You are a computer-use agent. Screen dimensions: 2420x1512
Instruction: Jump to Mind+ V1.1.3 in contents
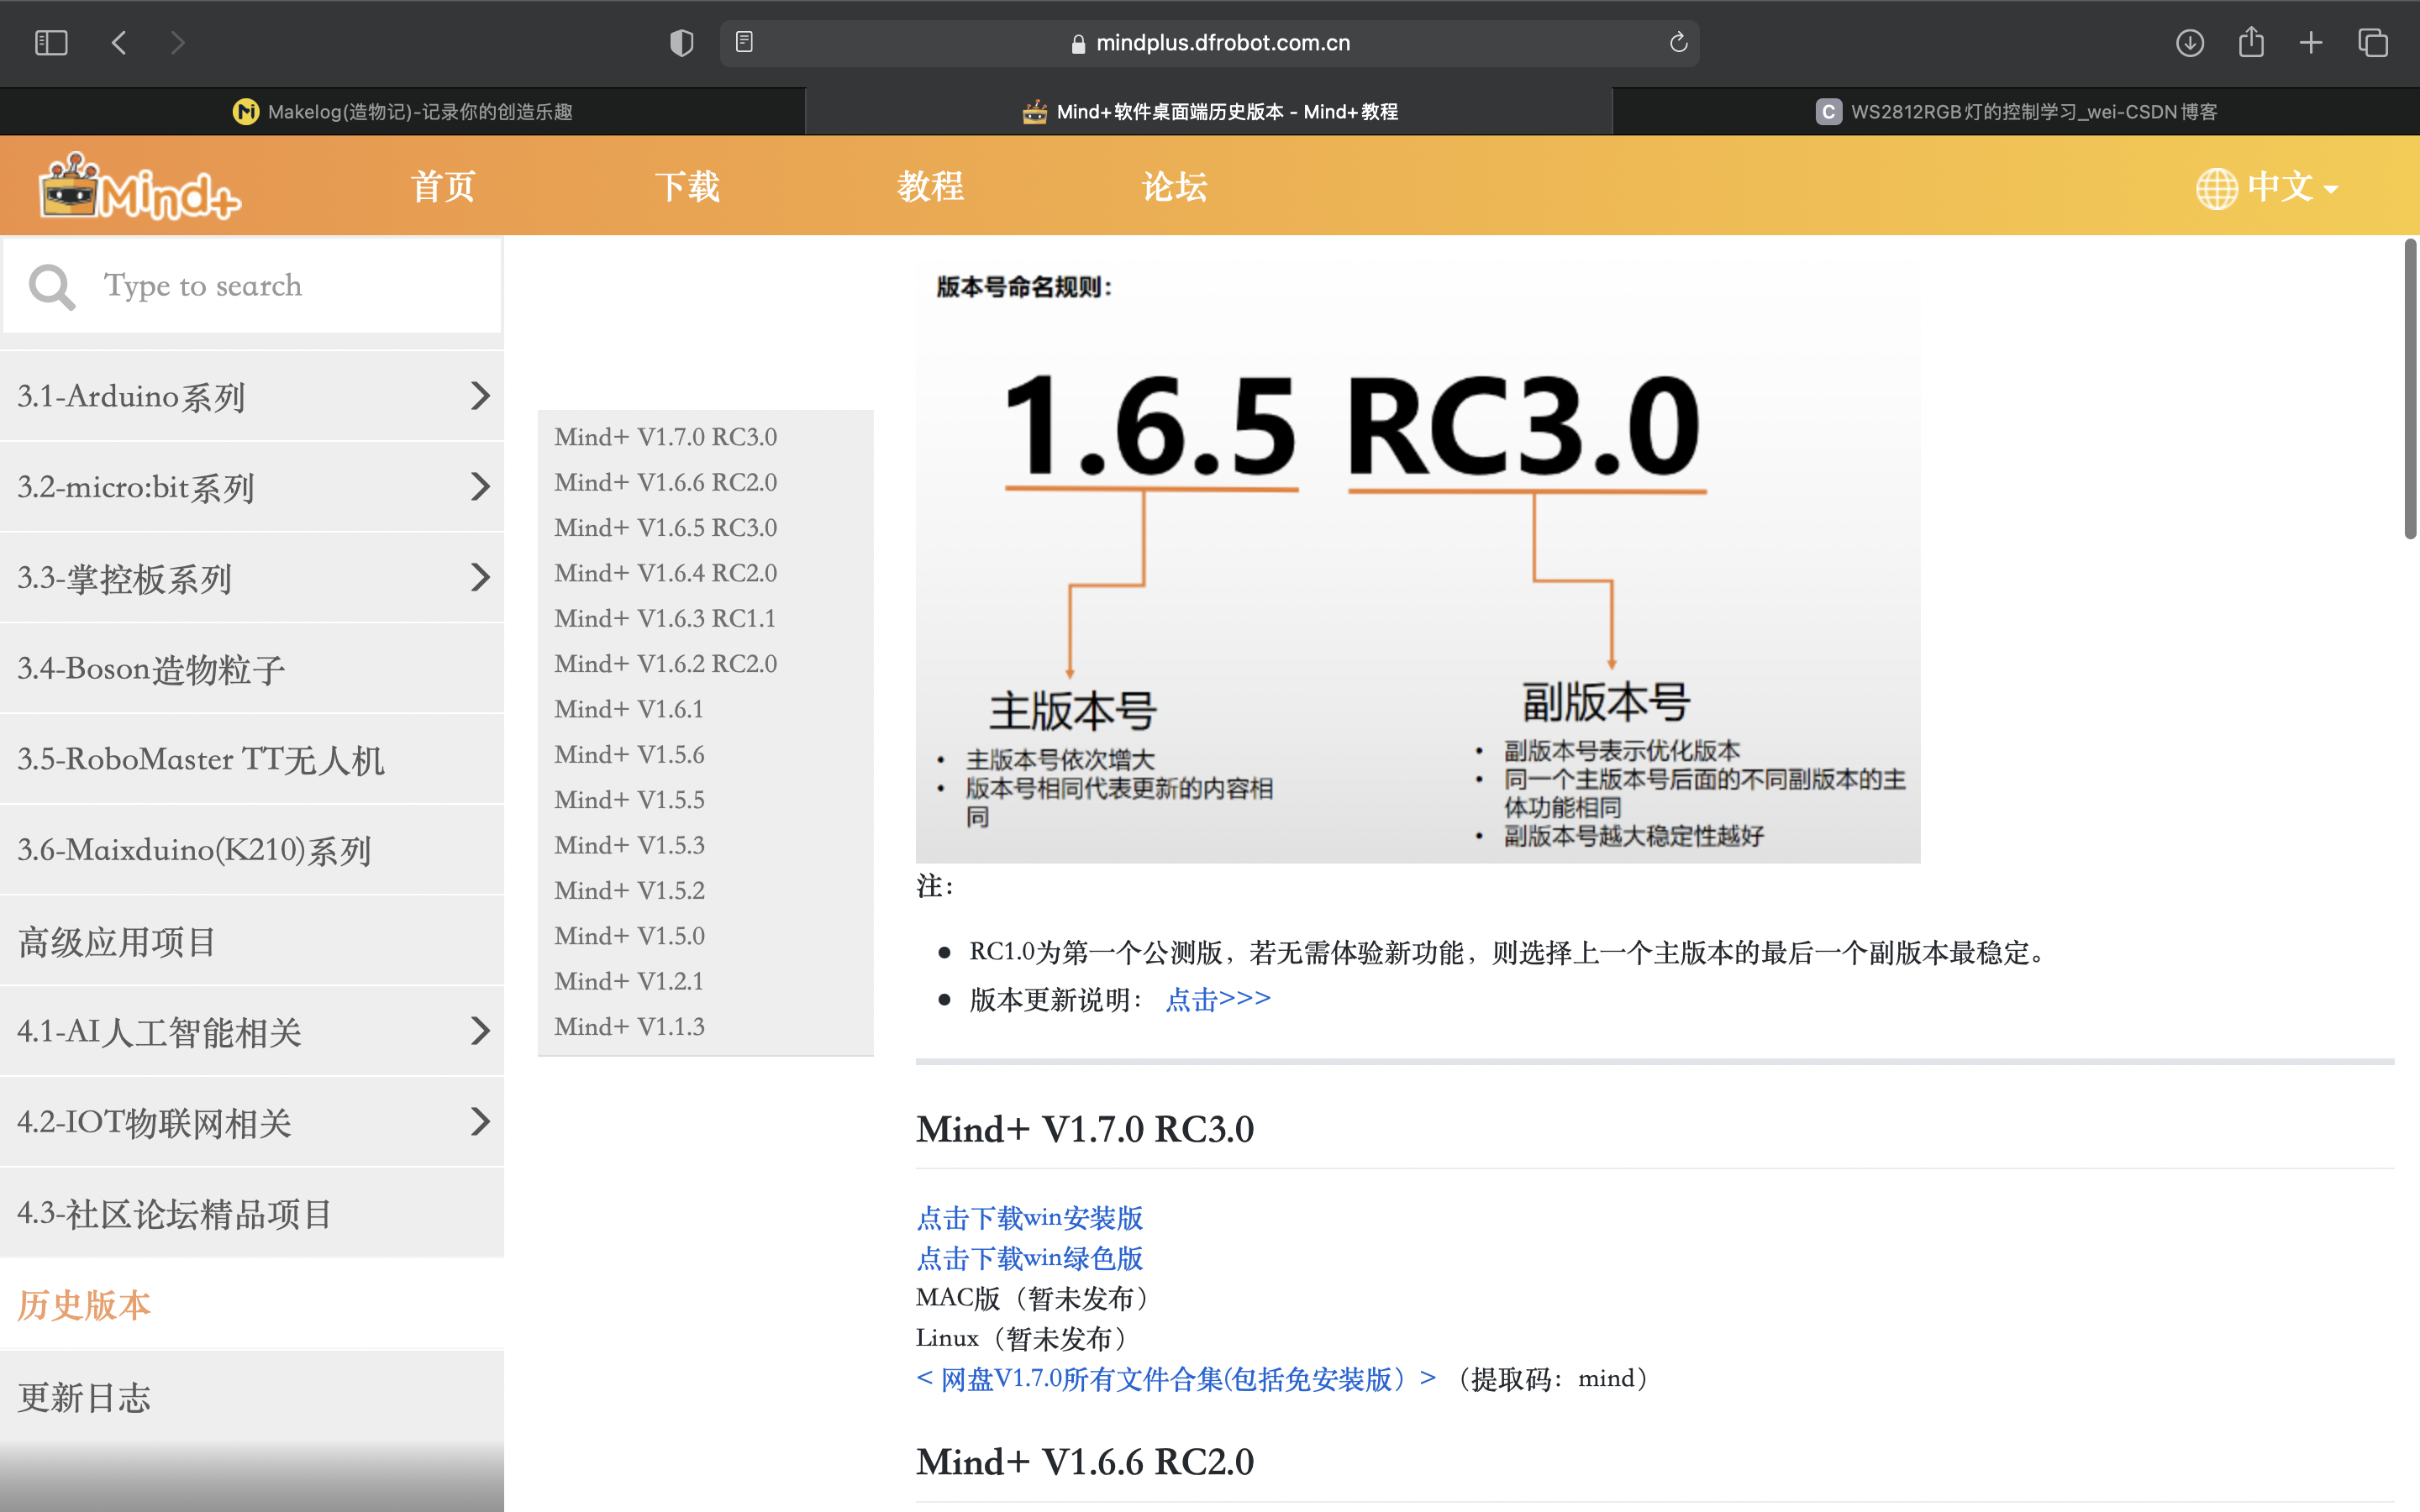click(x=629, y=1026)
